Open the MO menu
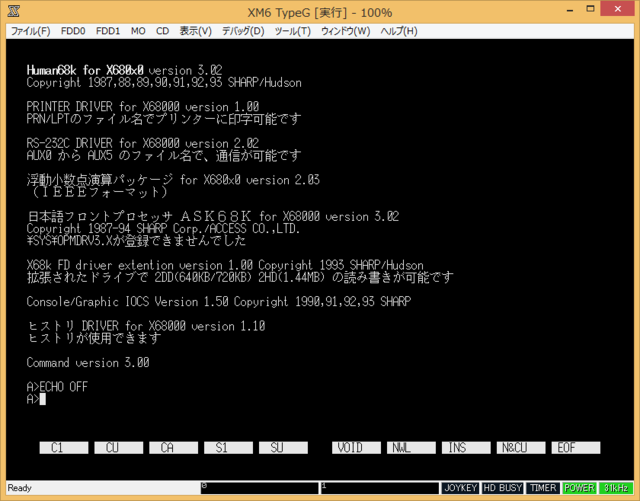 (x=138, y=31)
